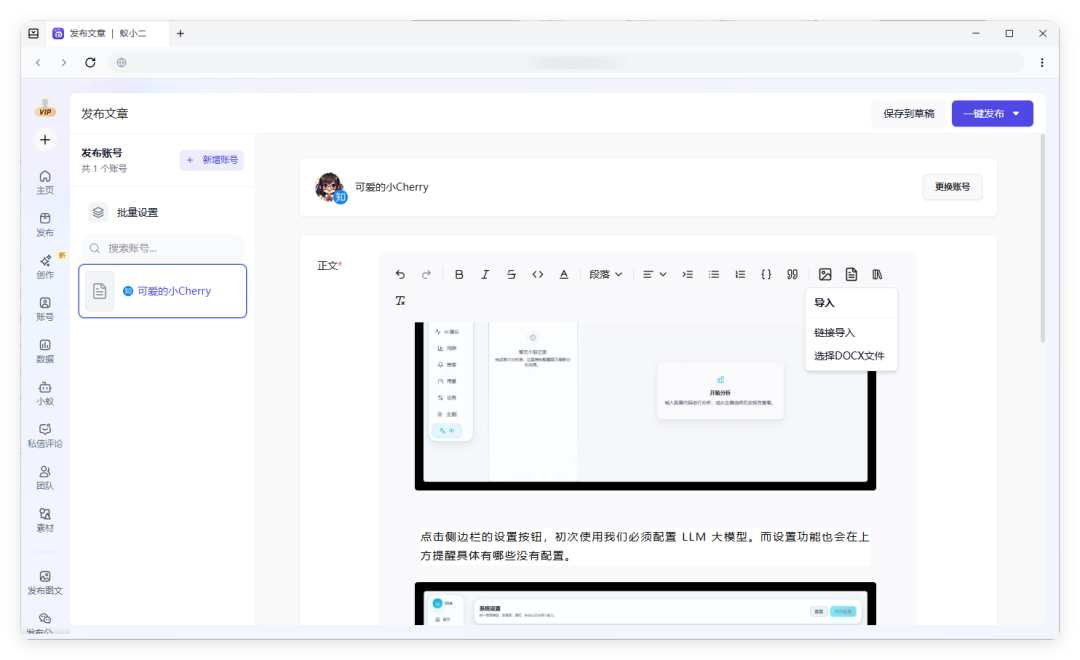Clear text formatting
1080x660 pixels.
point(400,300)
